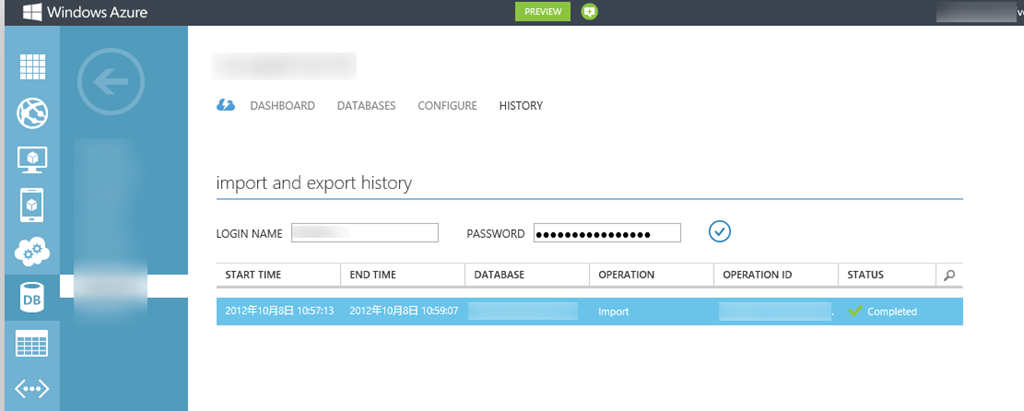1024x411 pixels.
Task: Click inside the LOGIN NAME field
Action: pos(365,233)
